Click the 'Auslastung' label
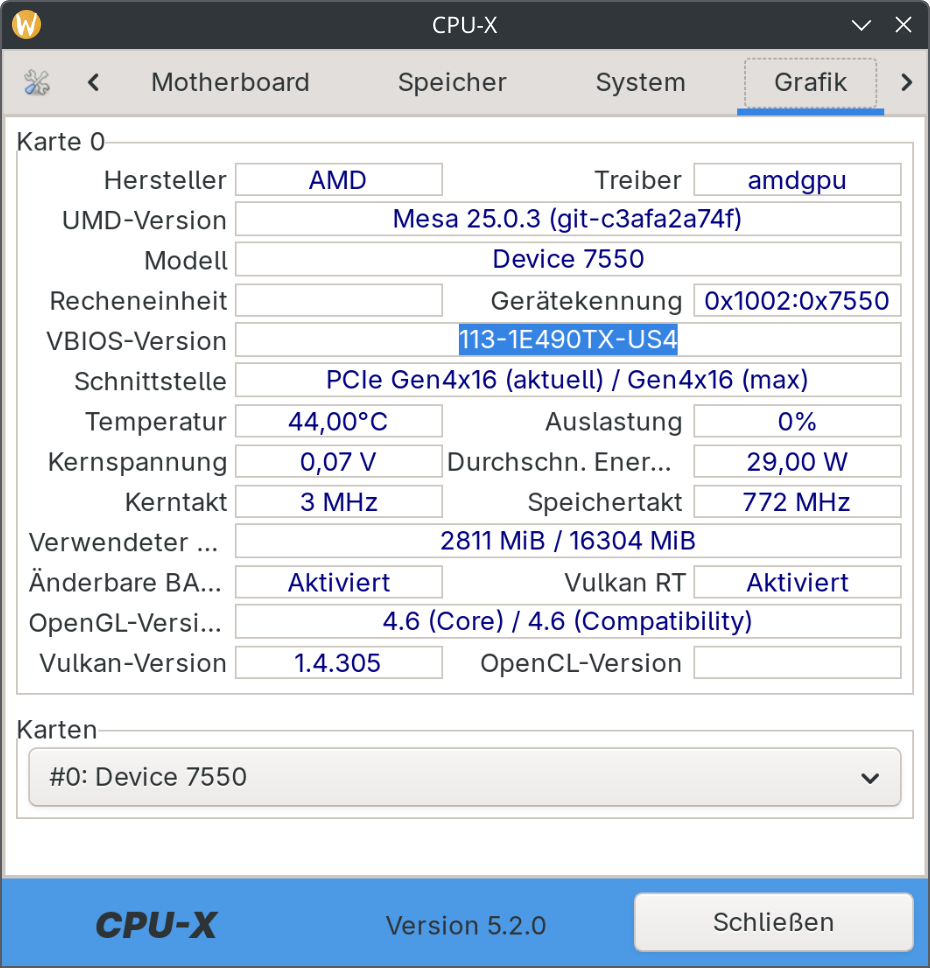The width and height of the screenshot is (930, 968). pyautogui.click(x=614, y=422)
